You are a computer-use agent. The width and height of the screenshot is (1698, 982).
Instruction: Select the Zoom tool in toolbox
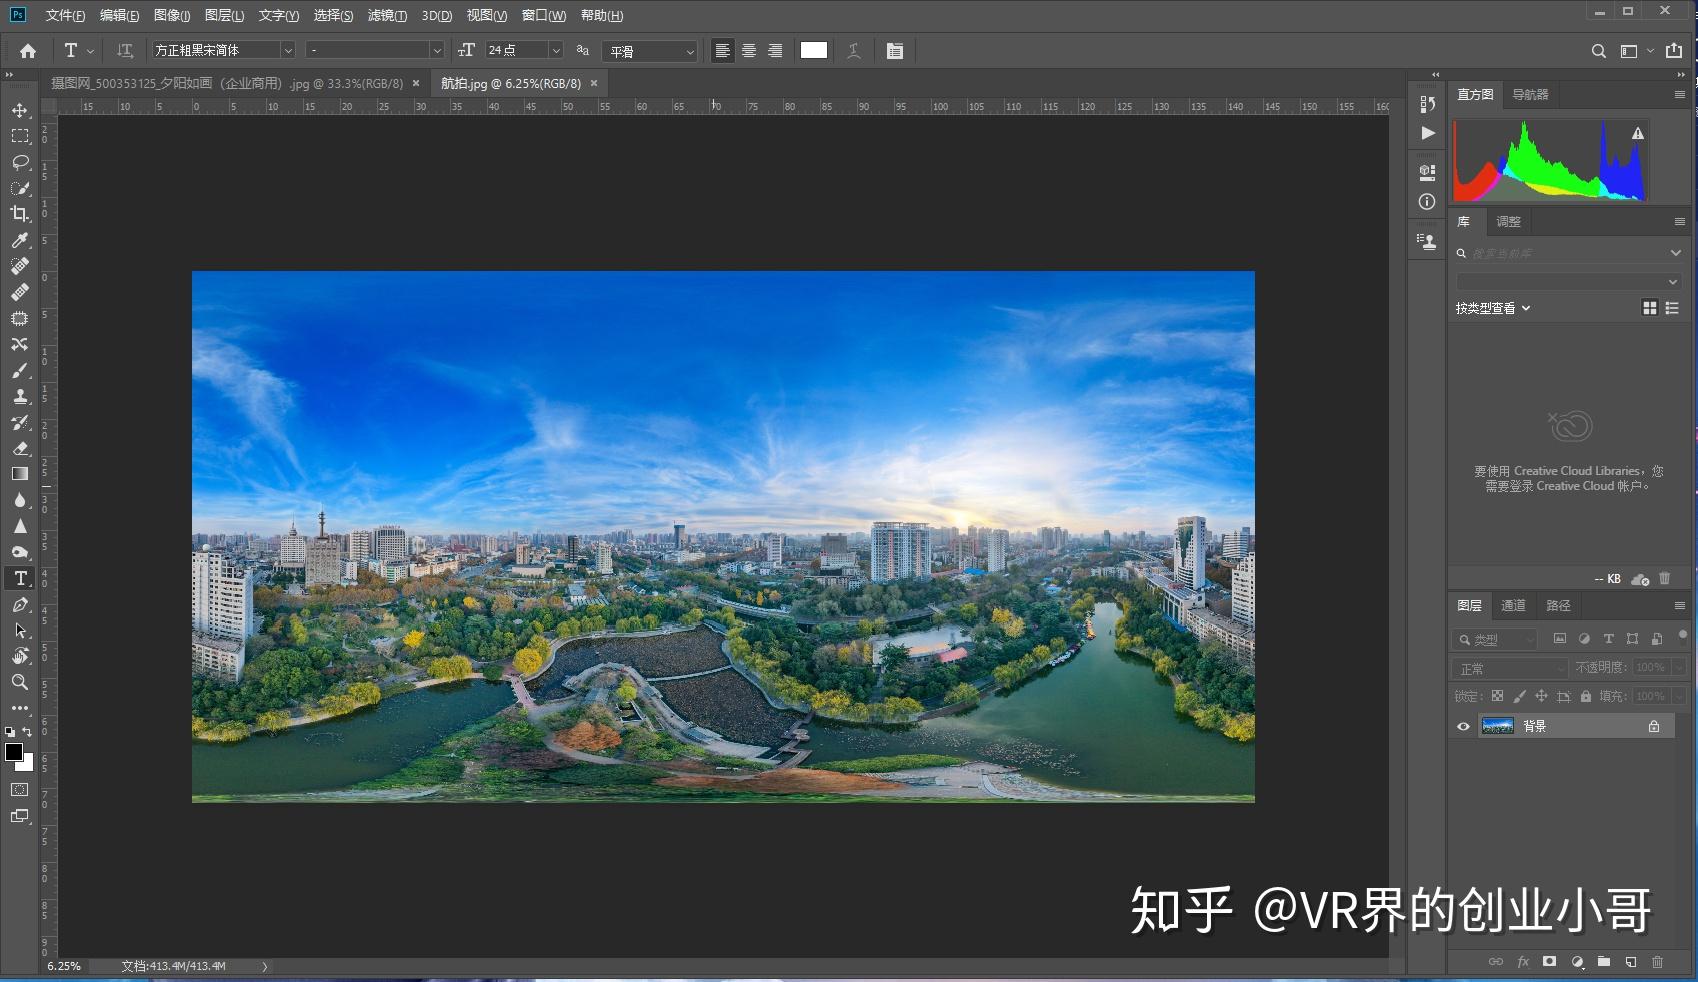click(20, 682)
